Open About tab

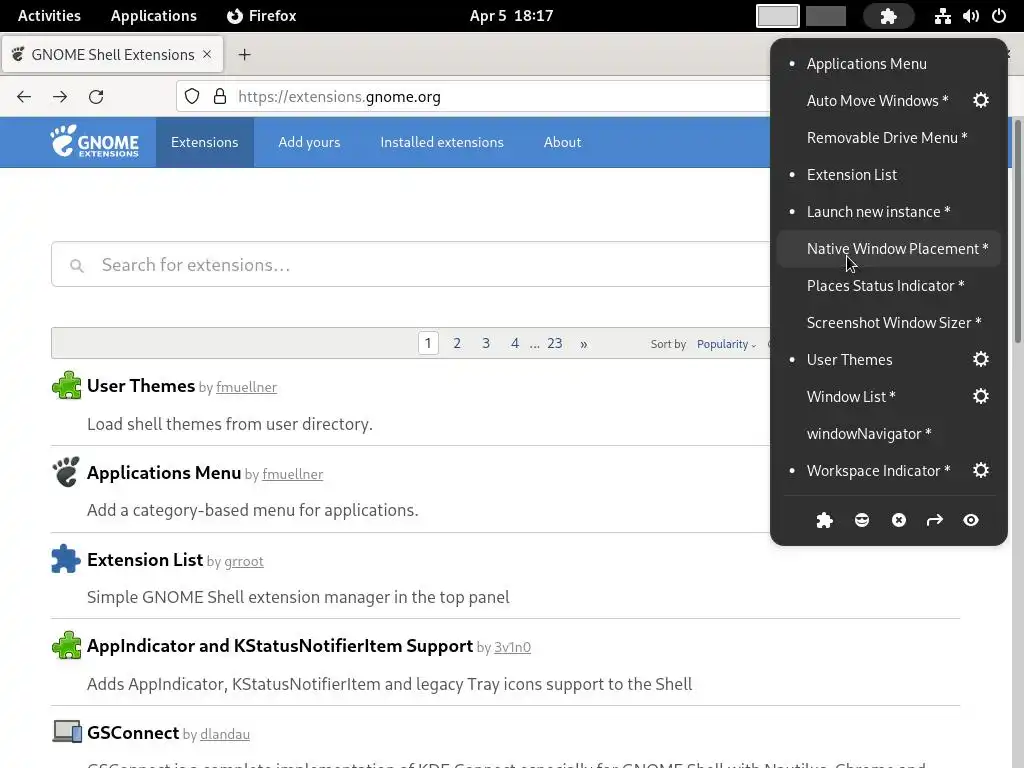562,142
